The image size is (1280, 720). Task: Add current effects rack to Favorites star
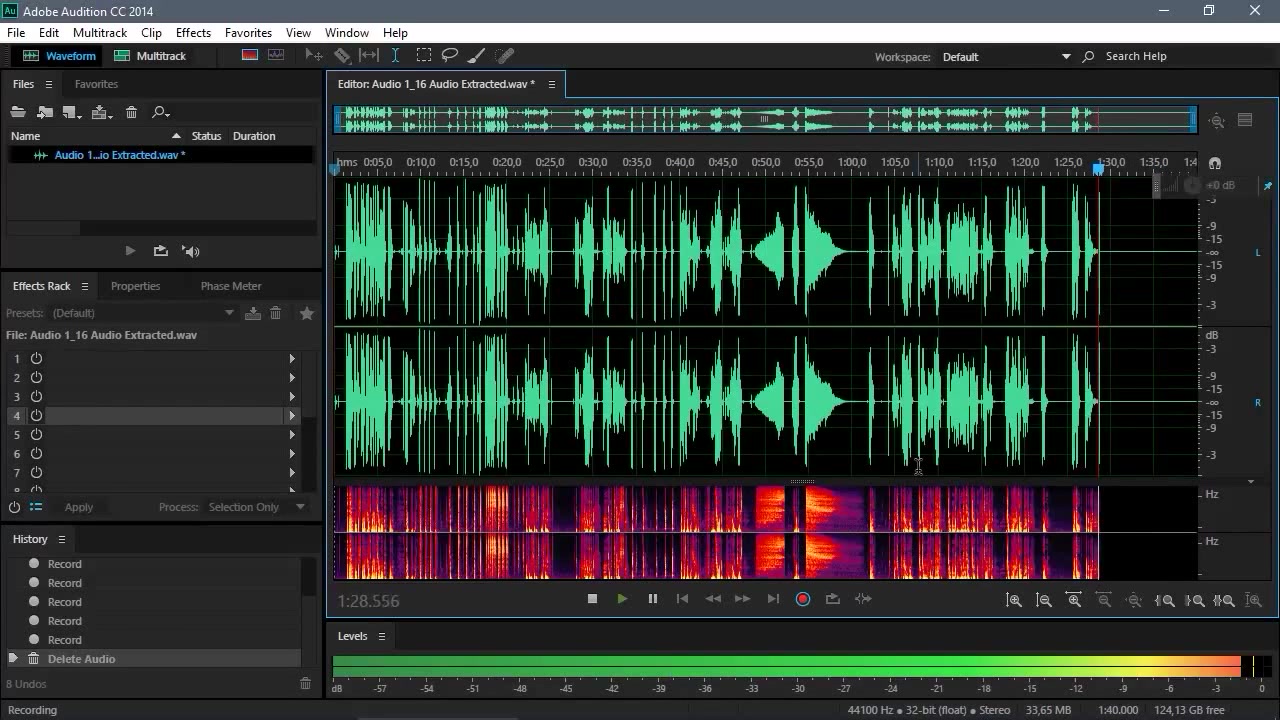pos(307,313)
